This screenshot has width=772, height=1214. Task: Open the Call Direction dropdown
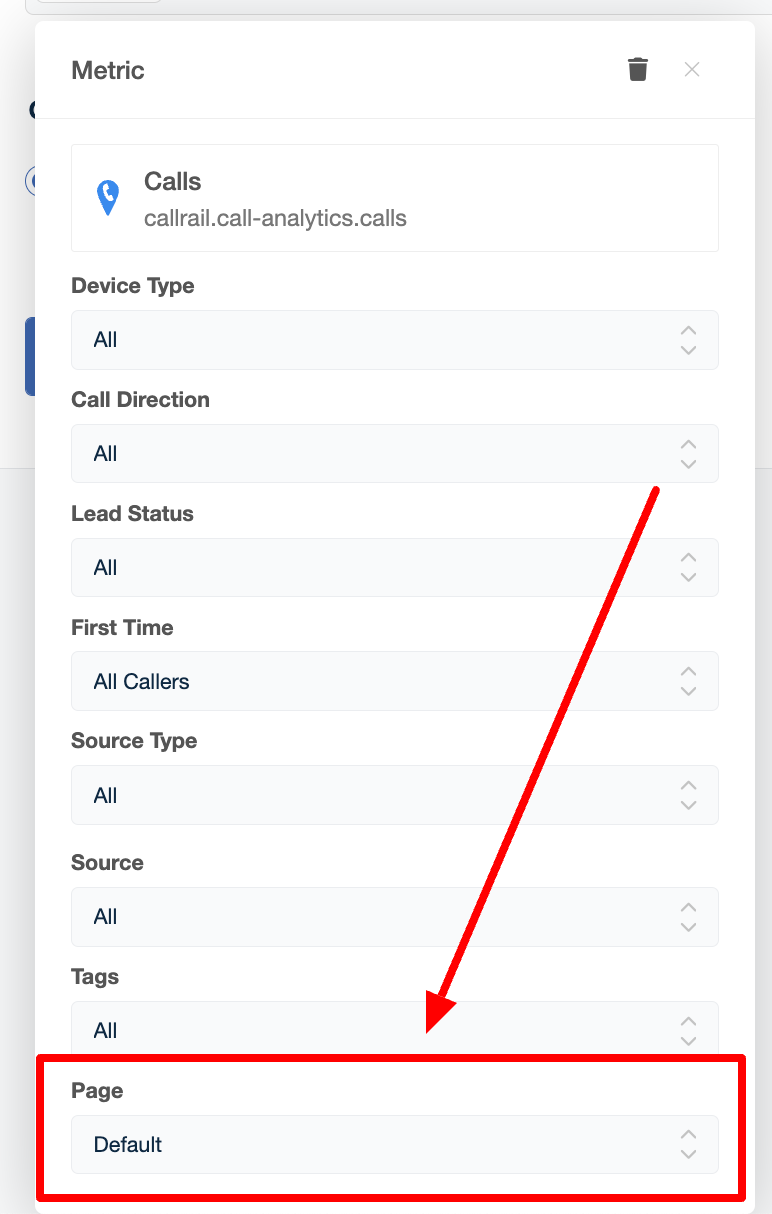pyautogui.click(x=395, y=454)
